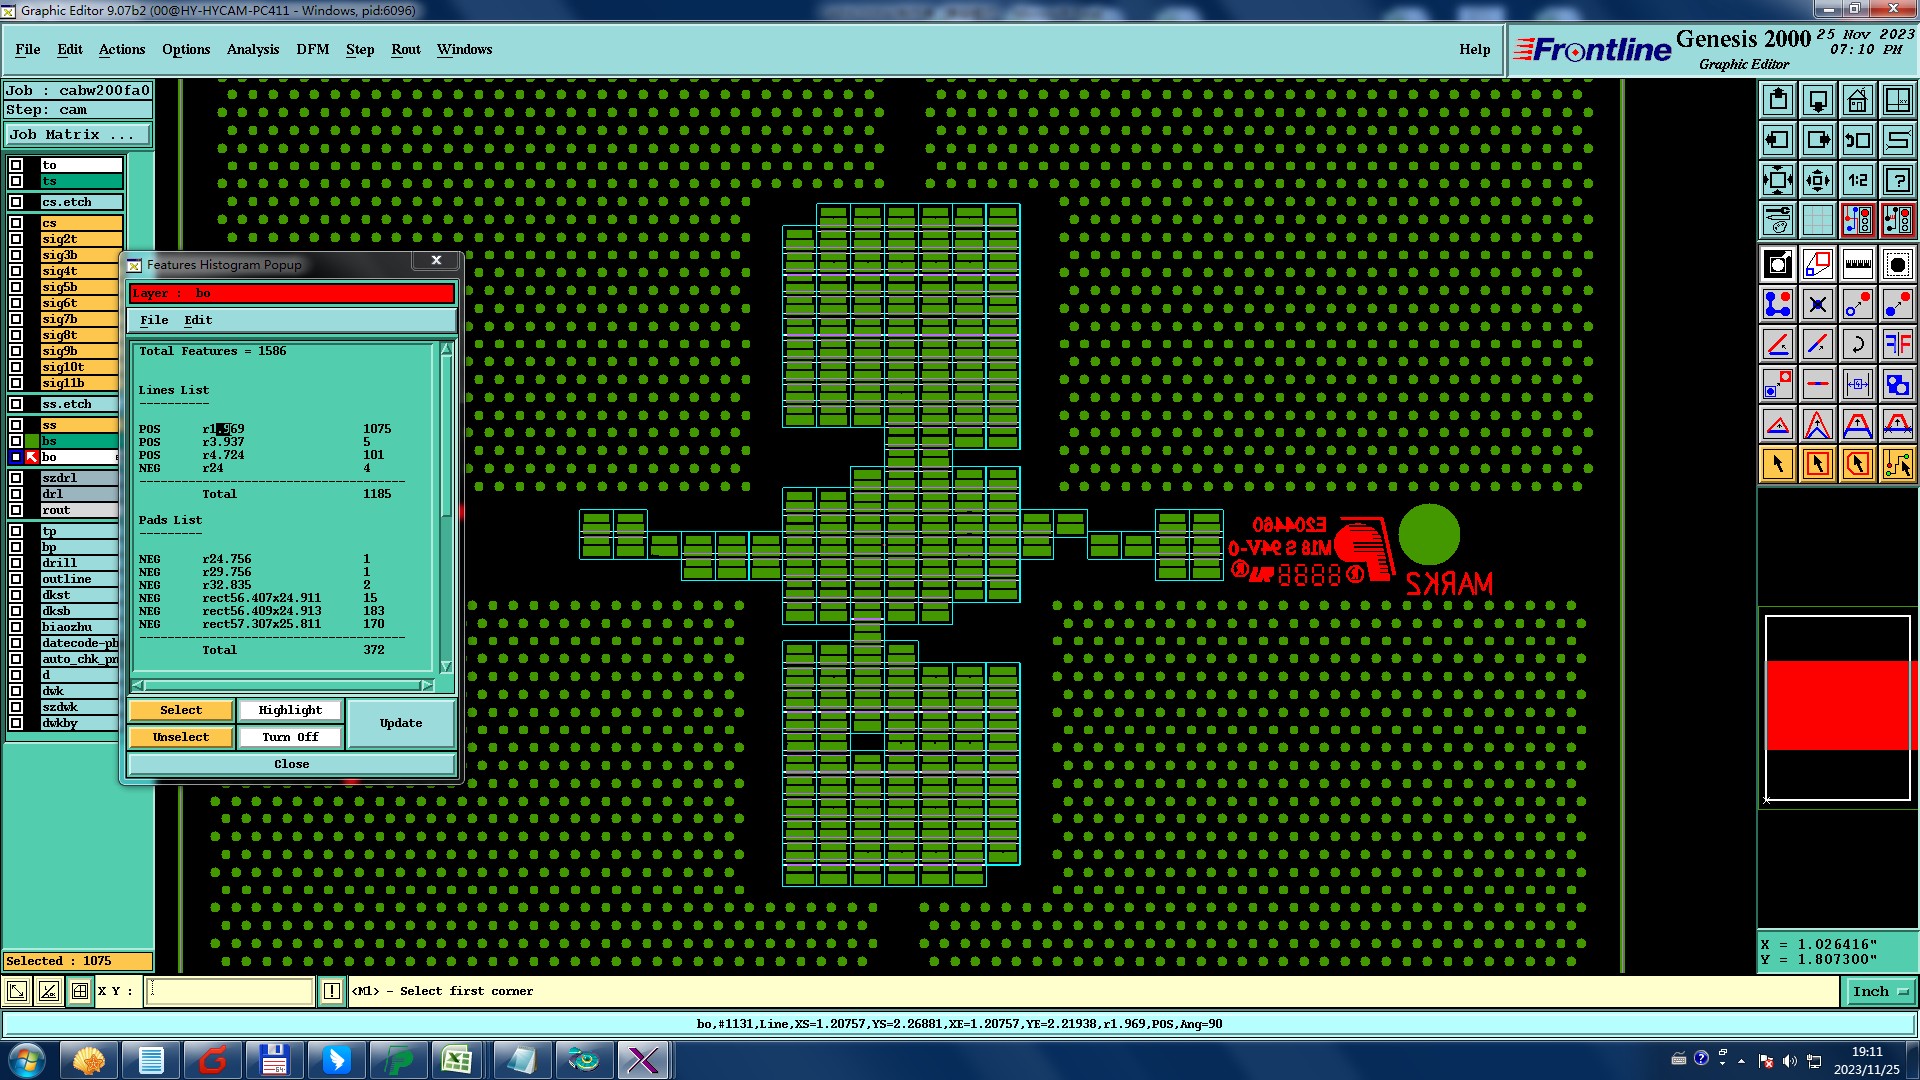Image resolution: width=1920 pixels, height=1080 pixels.
Task: Open the Inch units dropdown
Action: pyautogui.click(x=1880, y=991)
